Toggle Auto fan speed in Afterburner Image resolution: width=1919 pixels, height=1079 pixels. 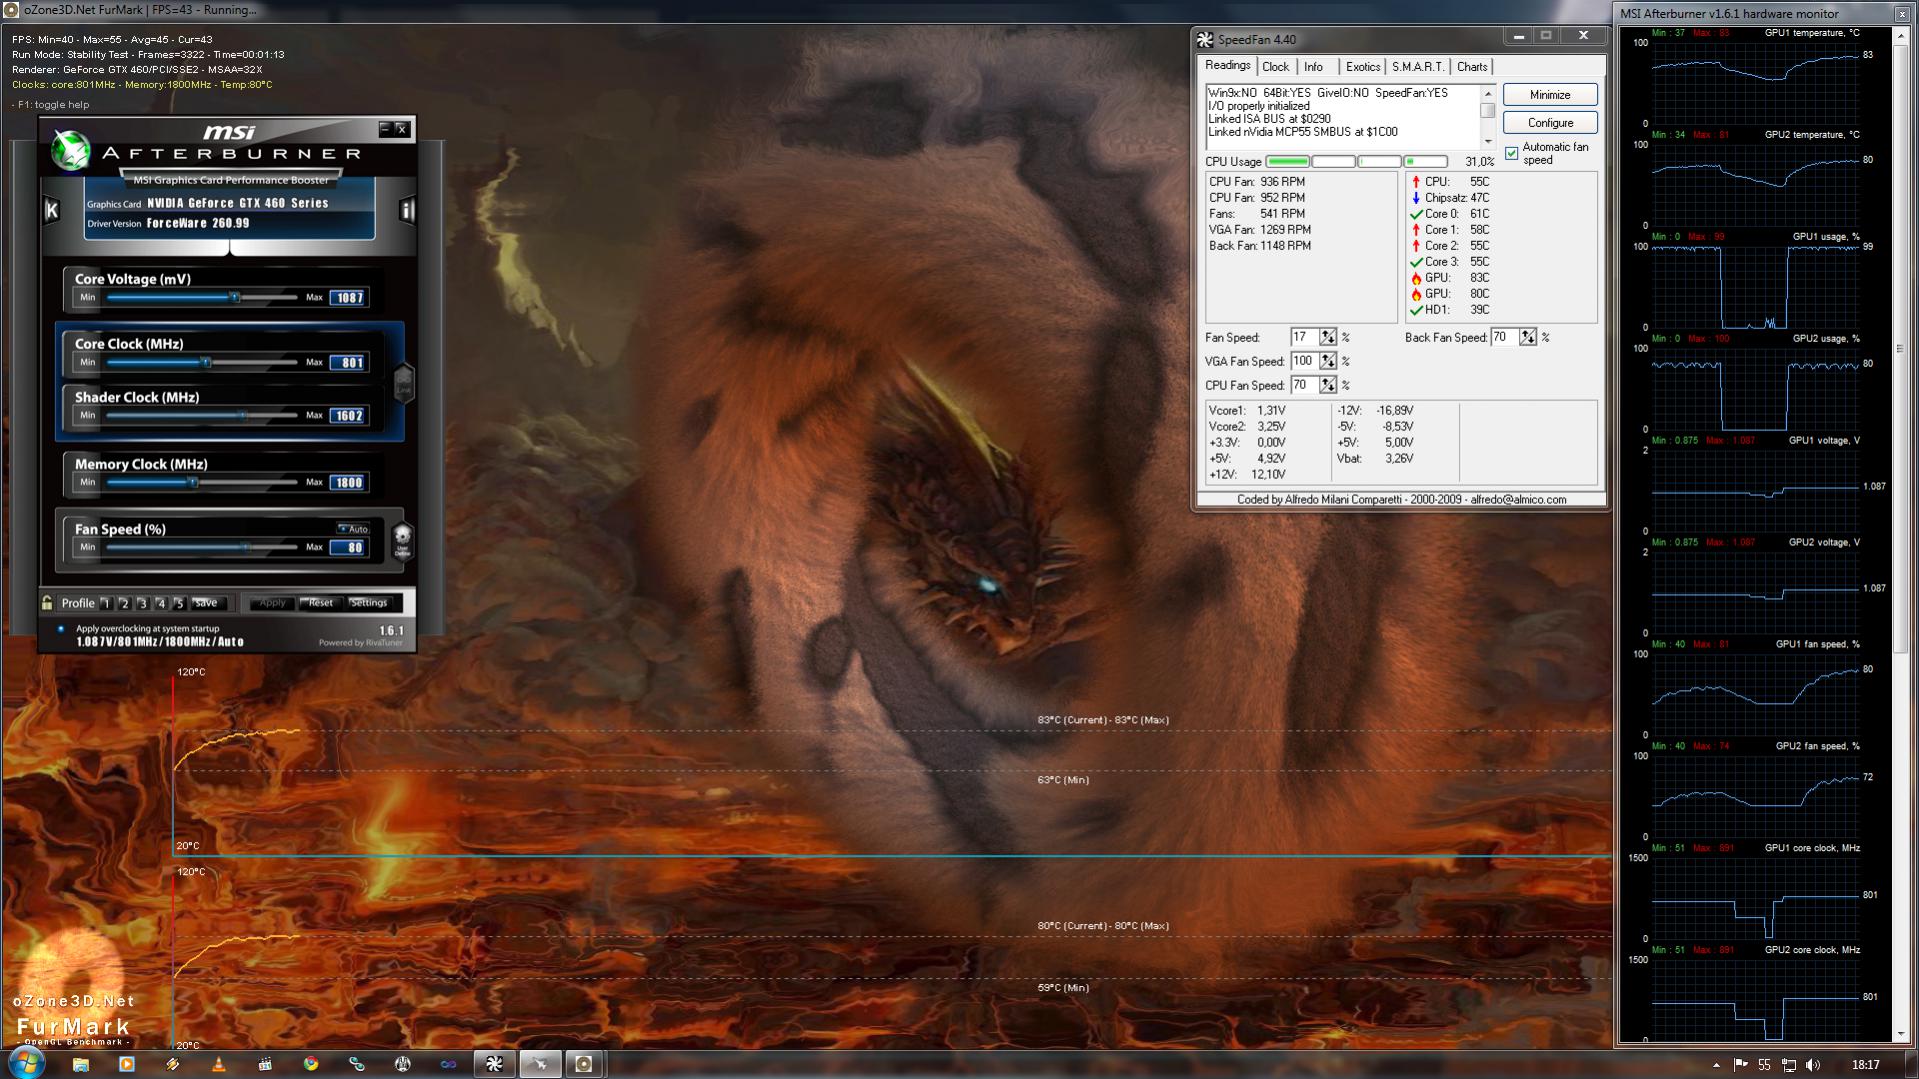coord(353,529)
